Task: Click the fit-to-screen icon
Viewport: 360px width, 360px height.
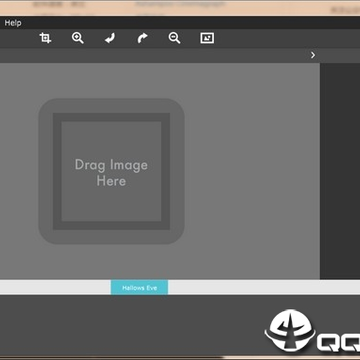Action: (207, 38)
